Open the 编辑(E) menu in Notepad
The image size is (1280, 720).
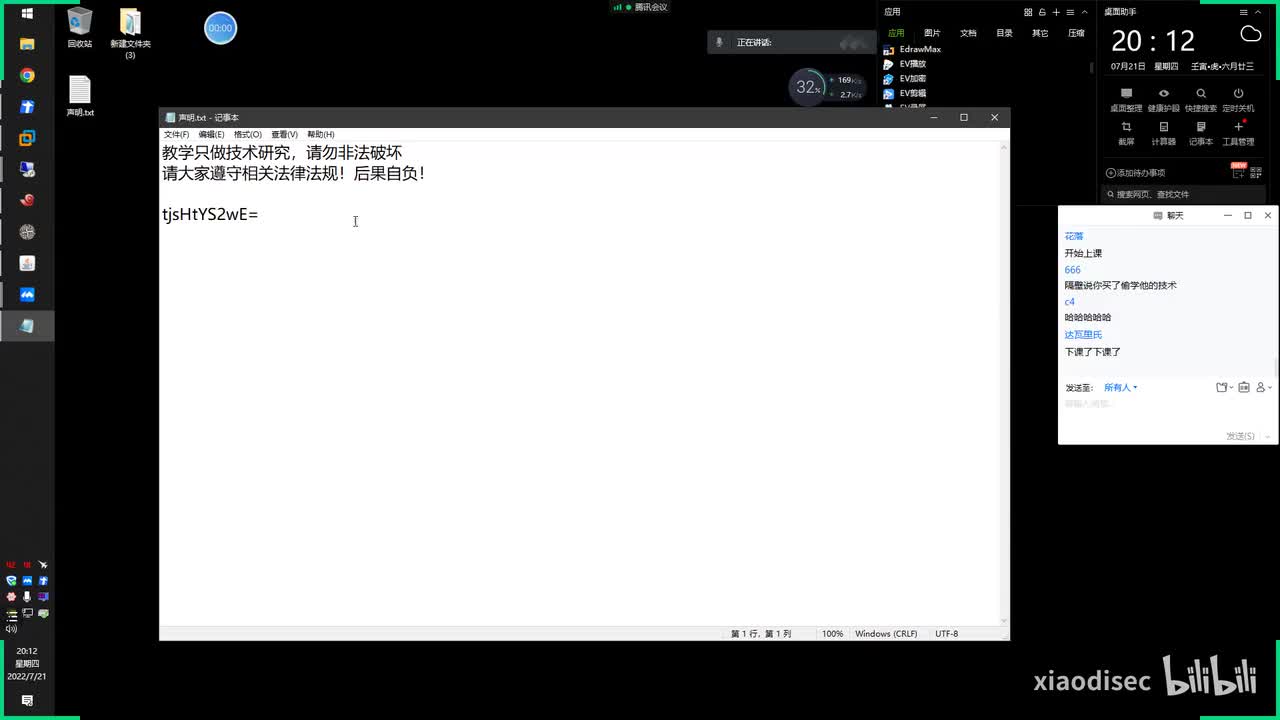[211, 134]
